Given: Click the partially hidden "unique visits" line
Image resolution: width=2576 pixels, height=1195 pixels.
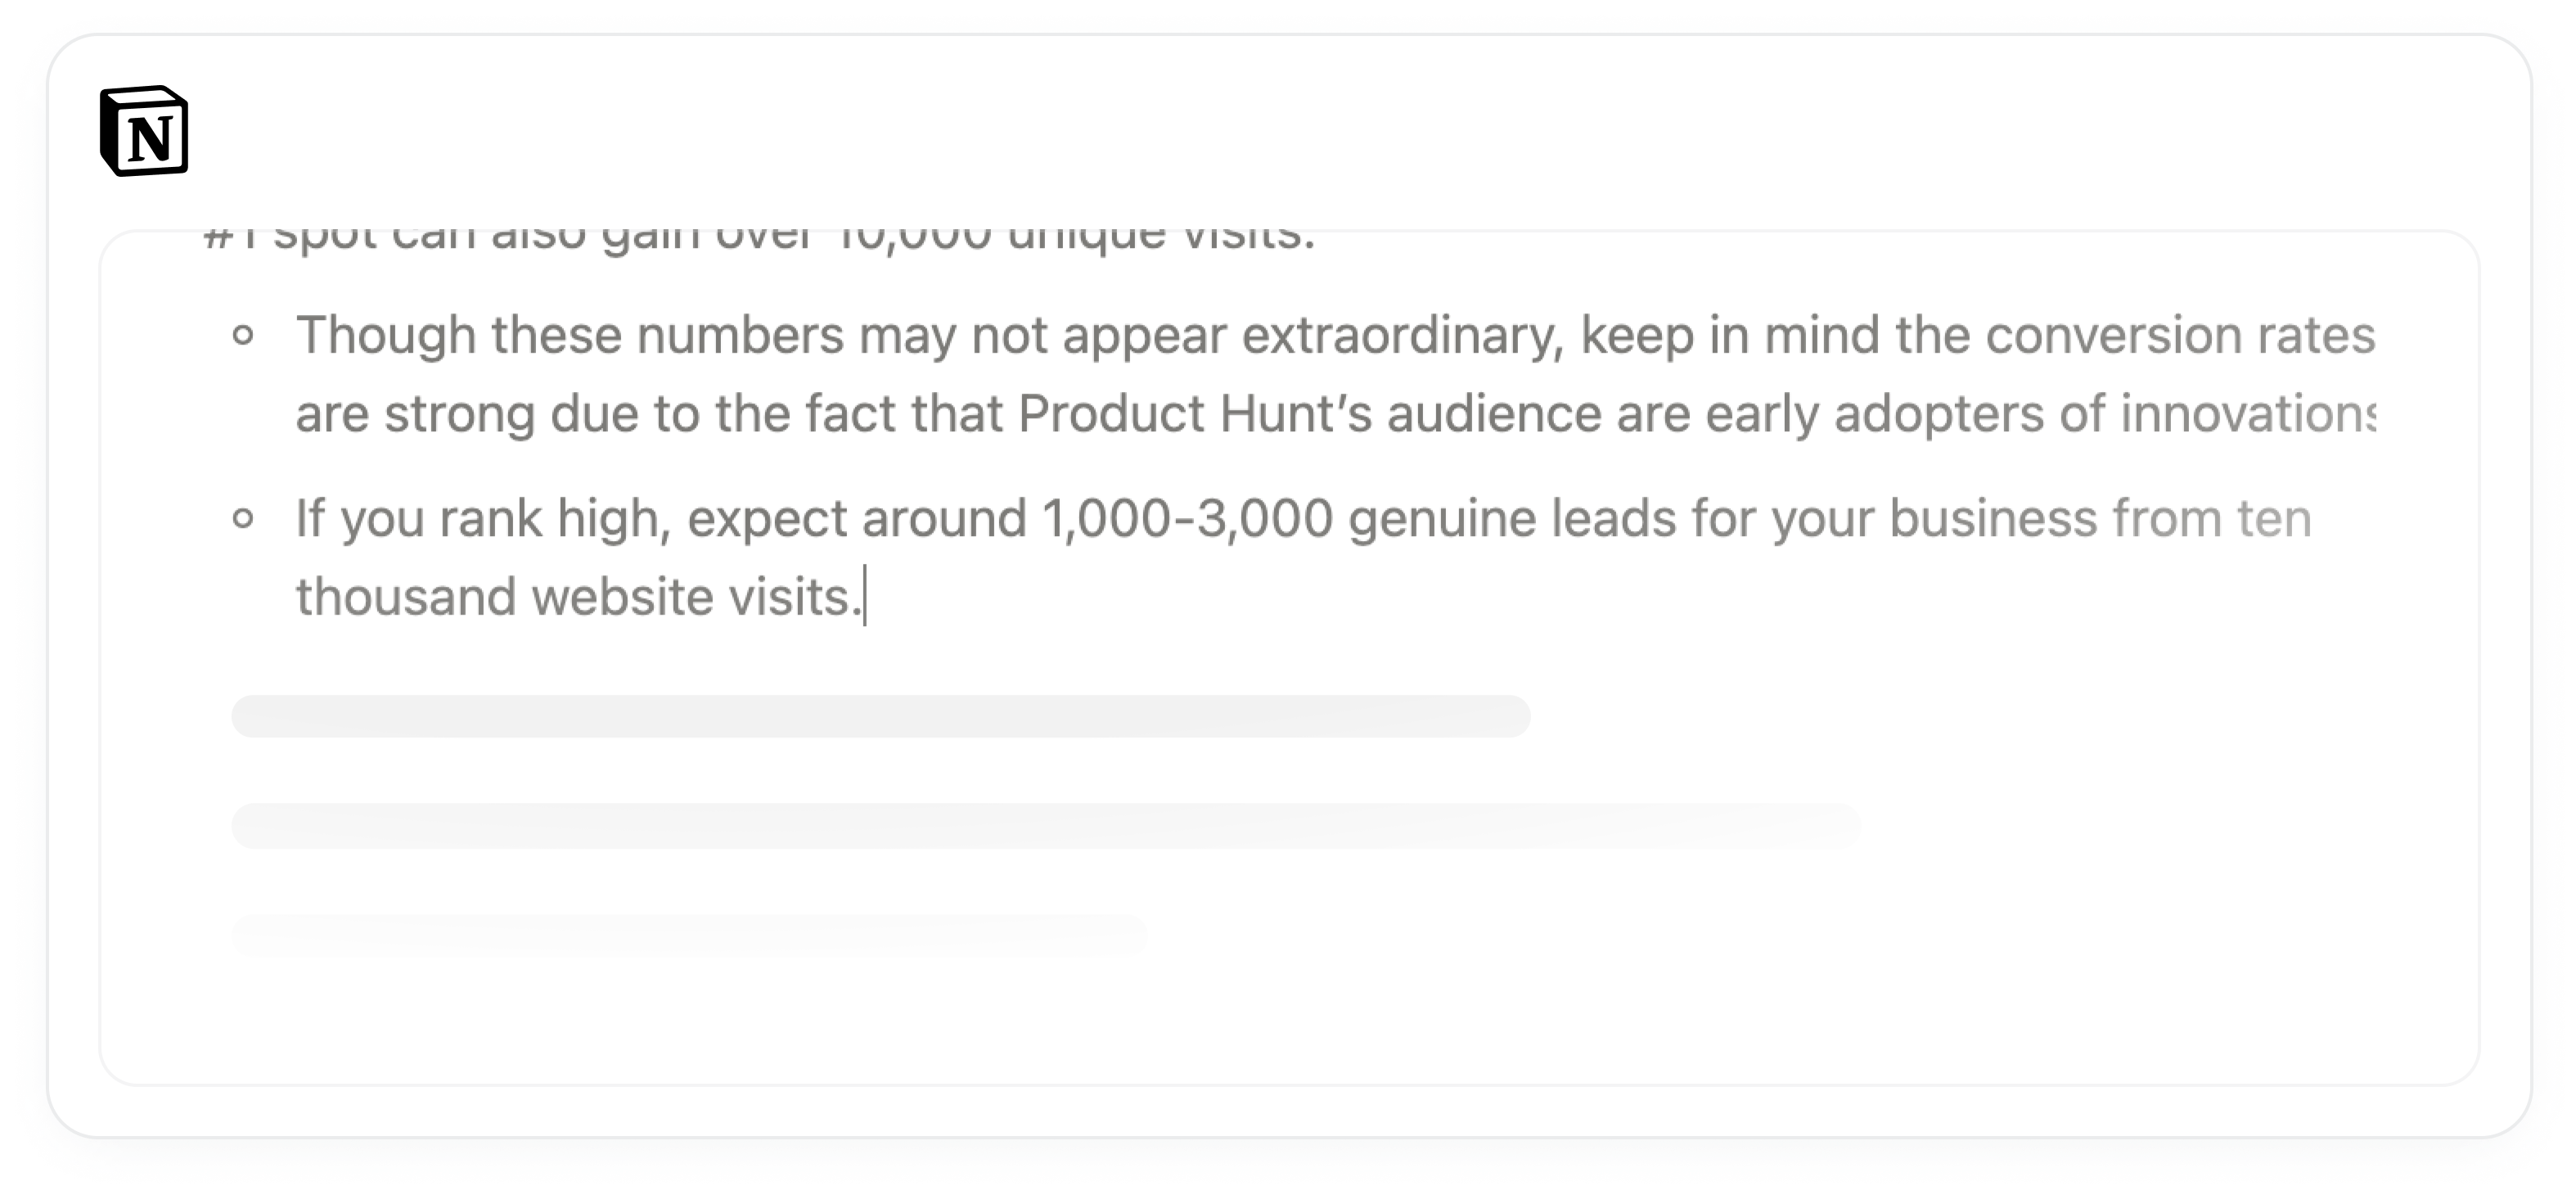Looking at the screenshot, I should 1160,238.
